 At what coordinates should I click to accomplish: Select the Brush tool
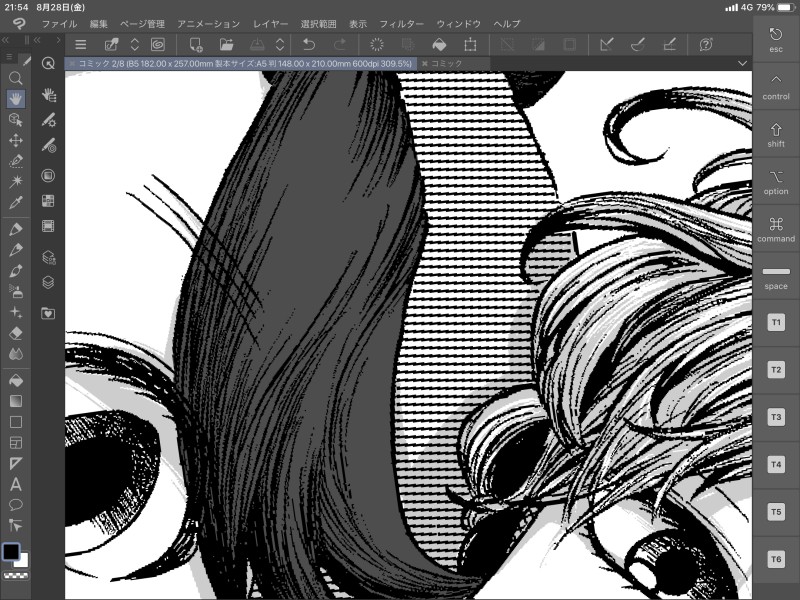tap(16, 270)
